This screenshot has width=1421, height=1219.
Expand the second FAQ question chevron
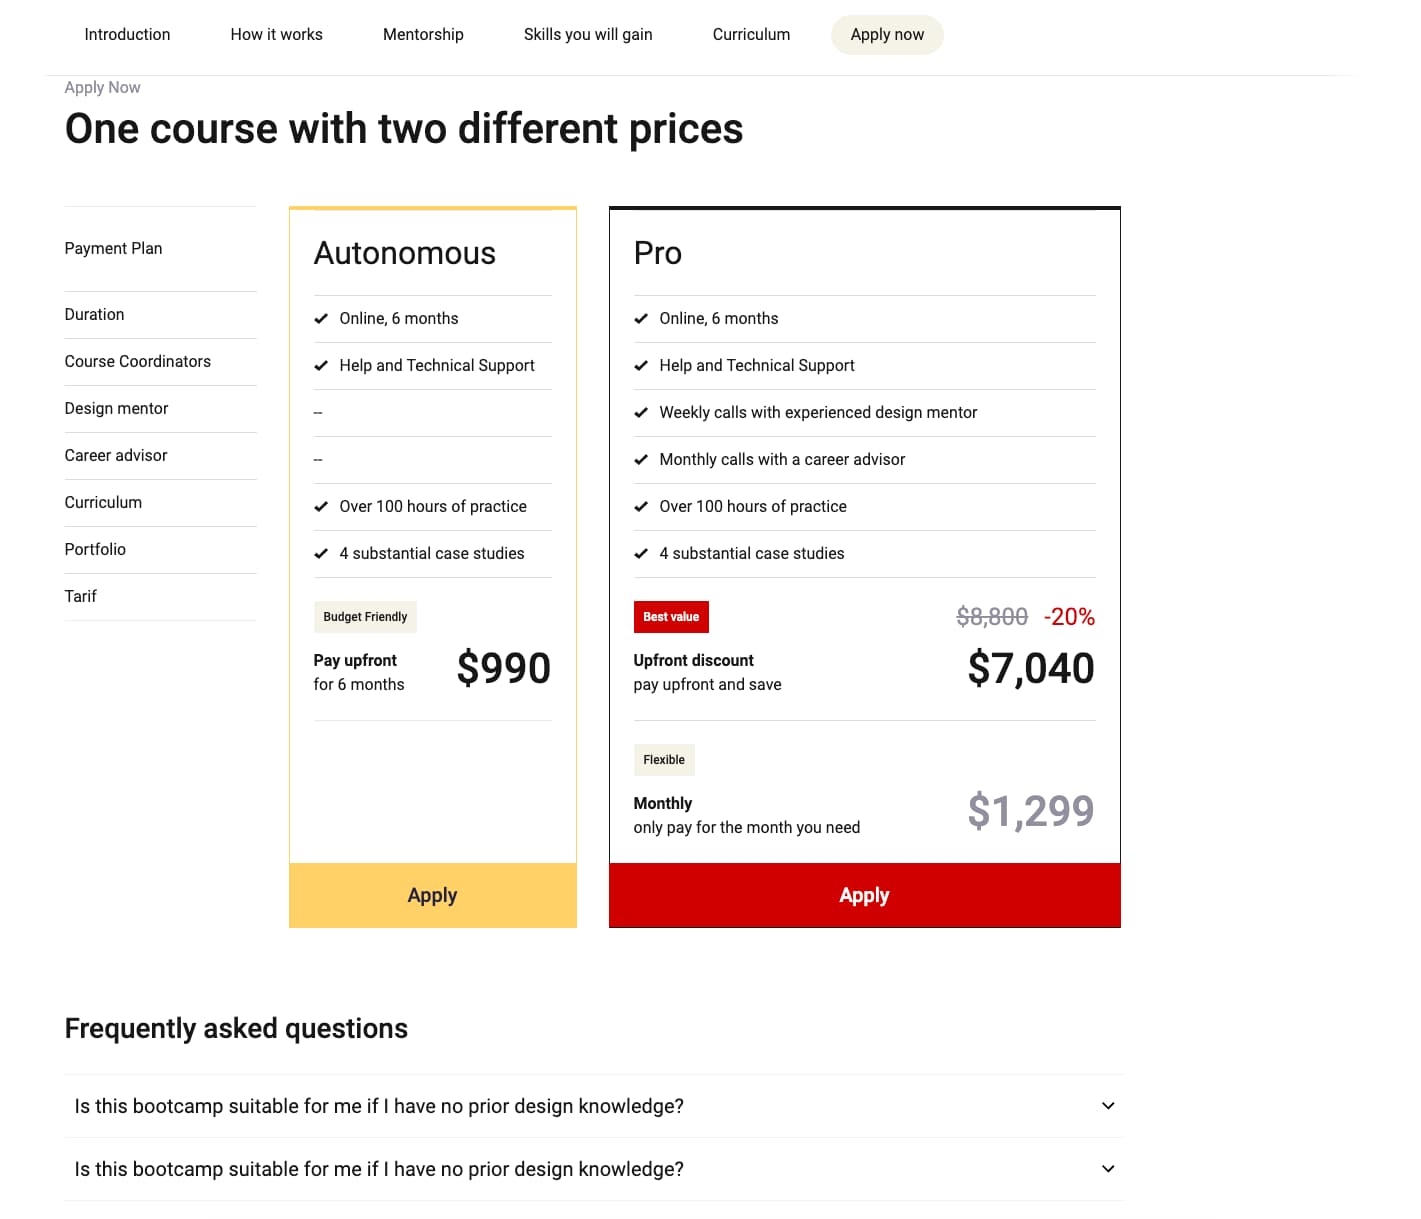point(1108,1169)
